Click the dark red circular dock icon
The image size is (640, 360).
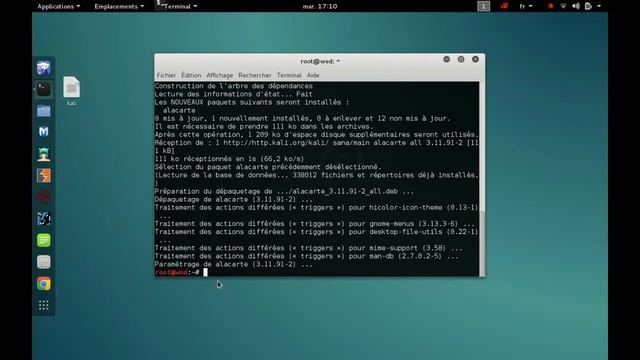pyautogui.click(x=44, y=197)
